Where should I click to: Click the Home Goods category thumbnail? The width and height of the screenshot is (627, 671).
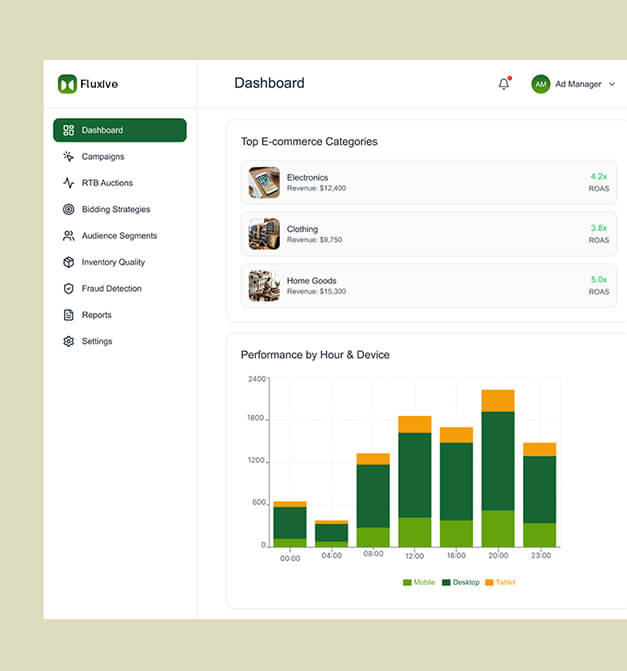pyautogui.click(x=264, y=286)
